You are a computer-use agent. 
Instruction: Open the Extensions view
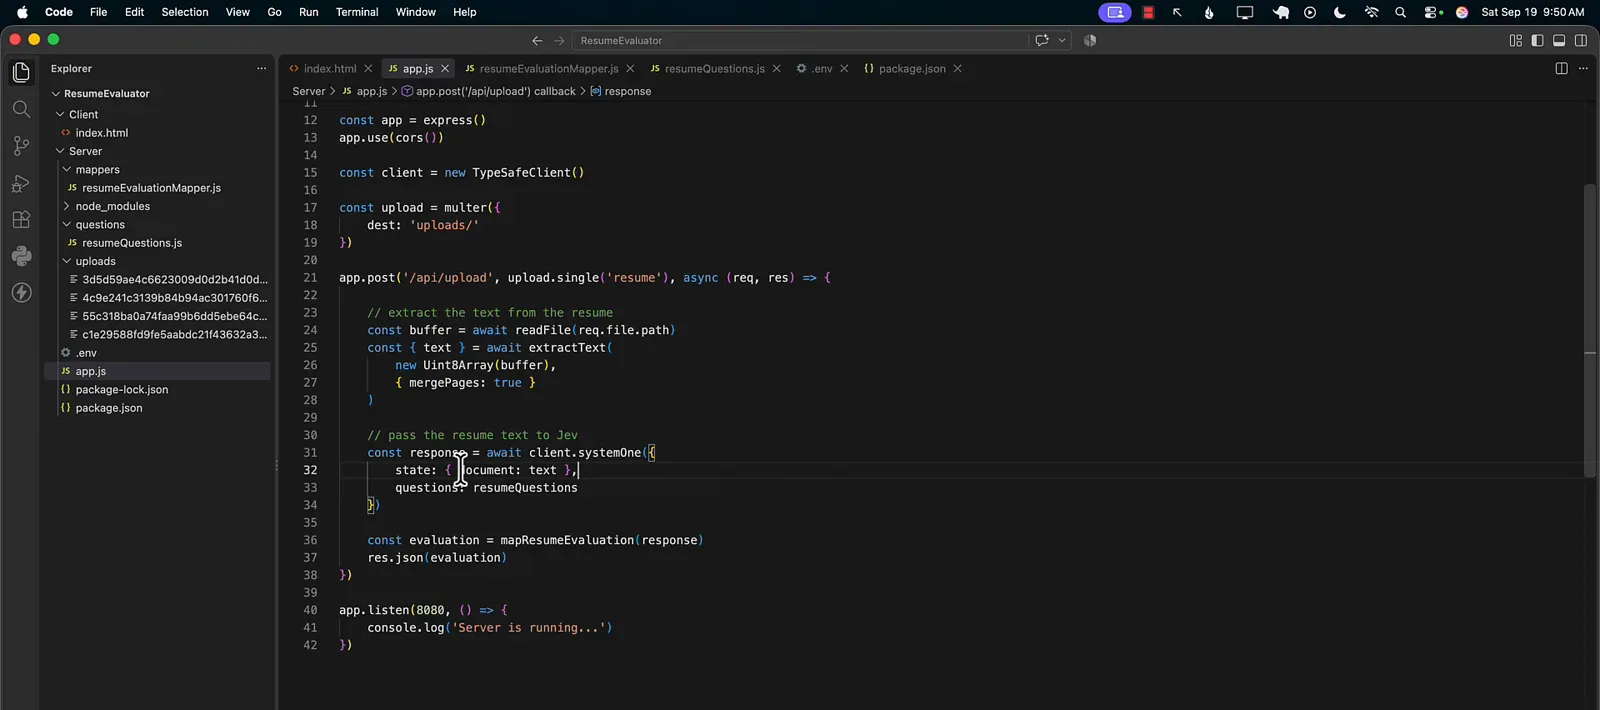click(21, 219)
